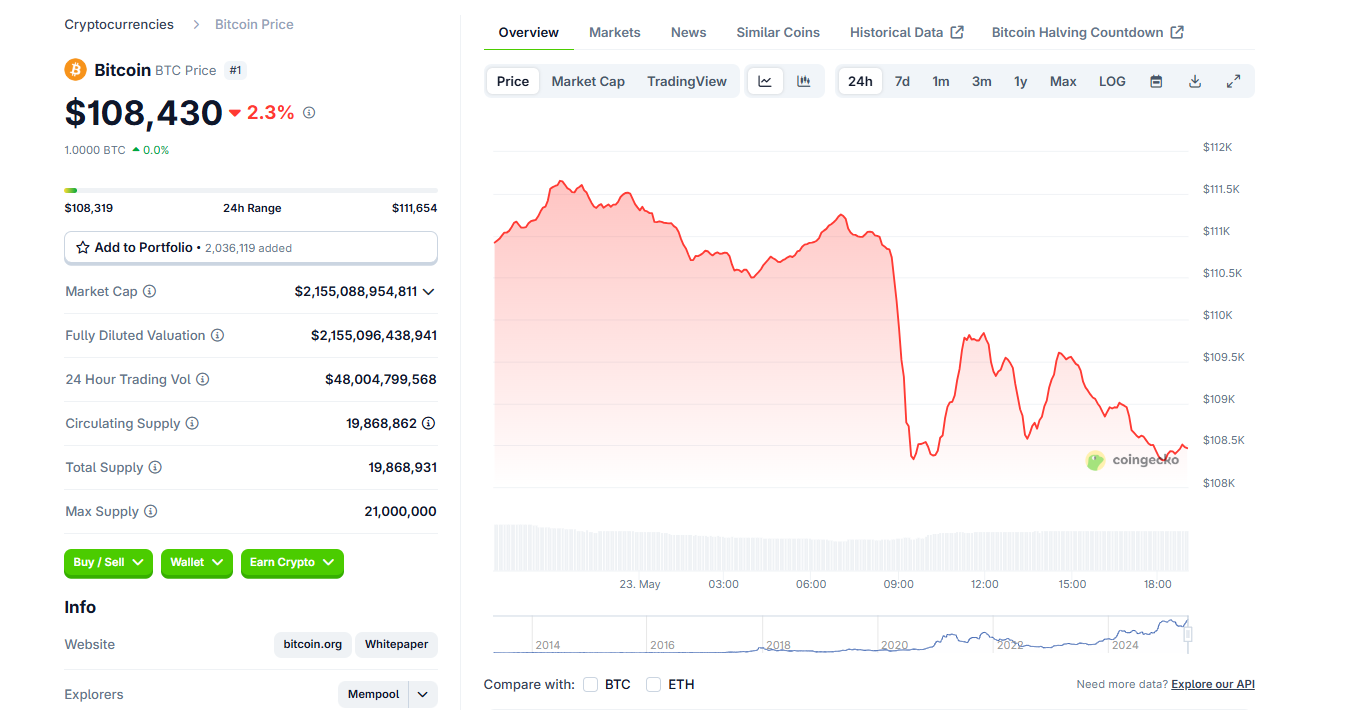Click the 21,000,000 max supply value
1355x710 pixels.
(x=400, y=512)
